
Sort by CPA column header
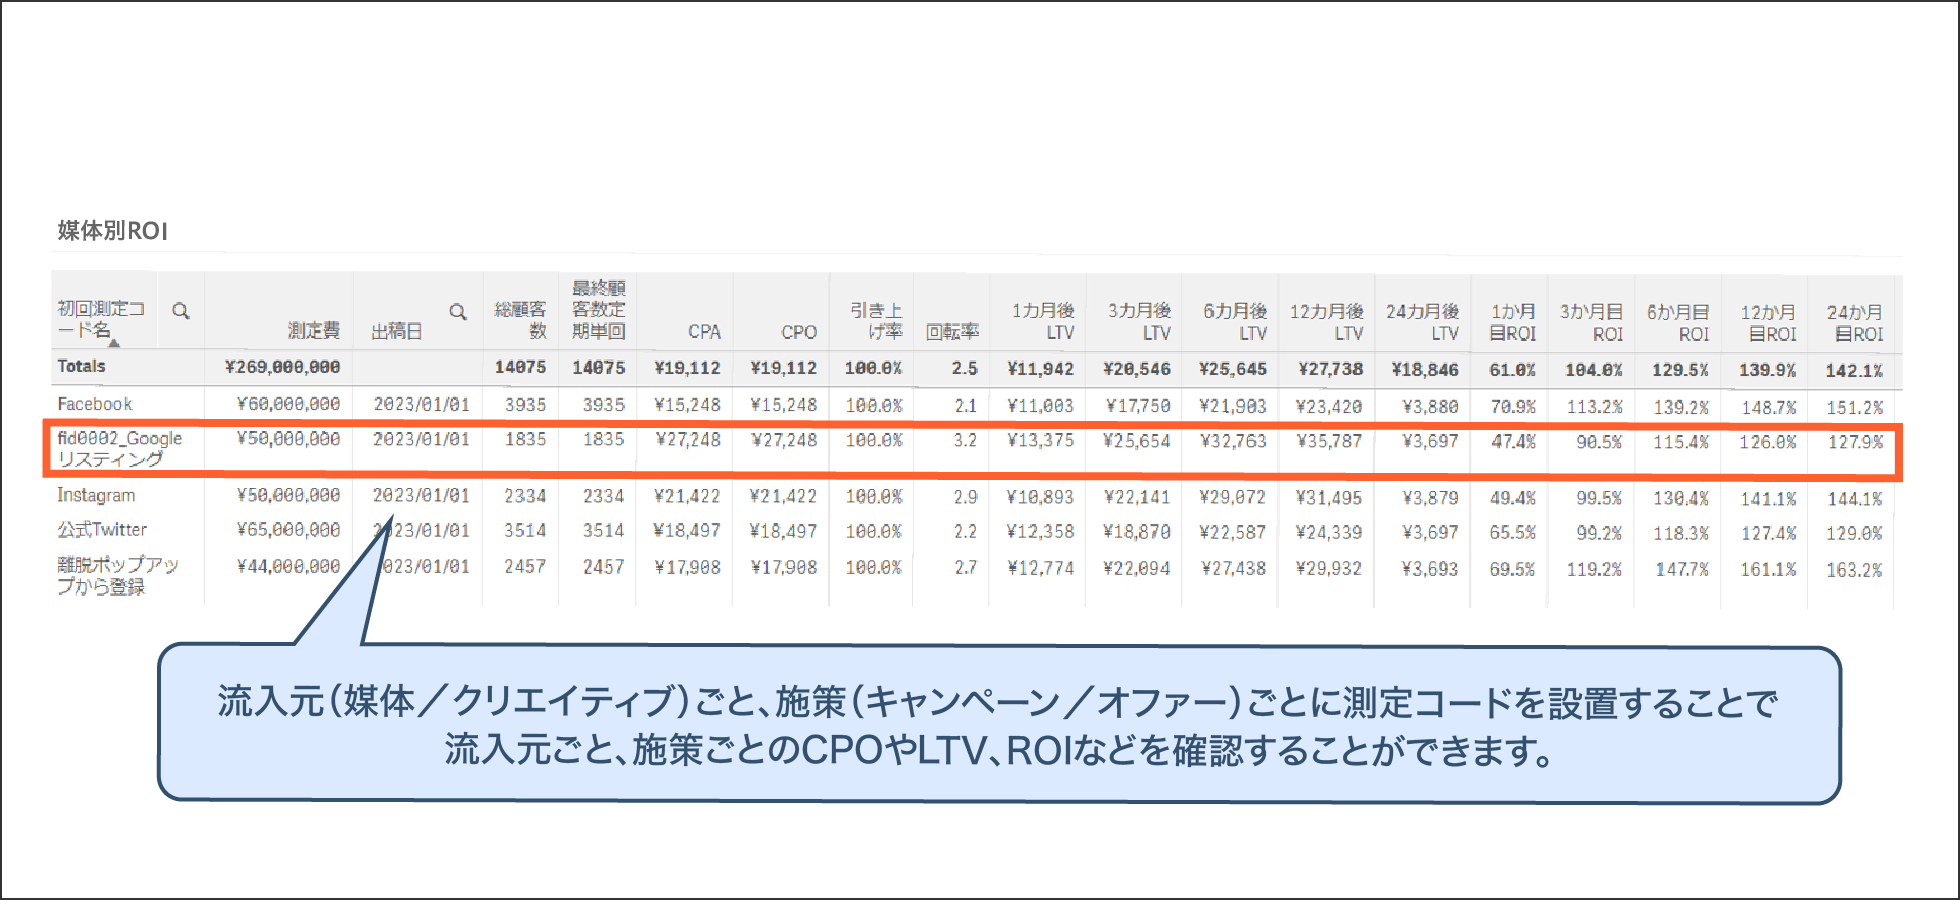pyautogui.click(x=703, y=332)
